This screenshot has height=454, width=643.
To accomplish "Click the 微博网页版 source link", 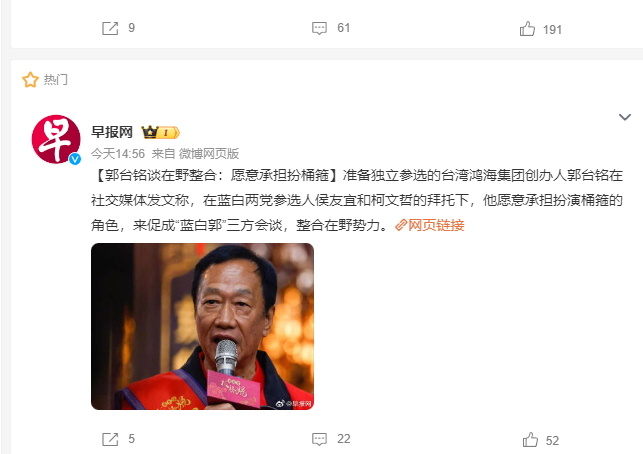I will [209, 154].
